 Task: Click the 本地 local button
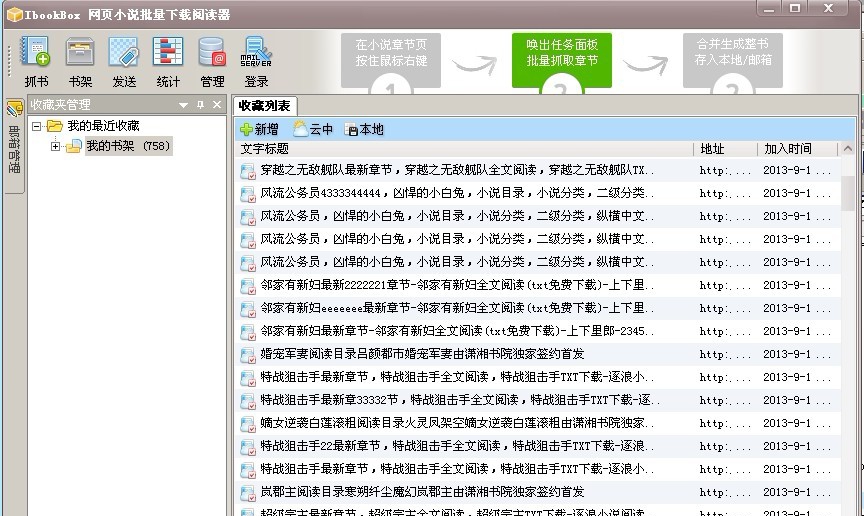[364, 130]
